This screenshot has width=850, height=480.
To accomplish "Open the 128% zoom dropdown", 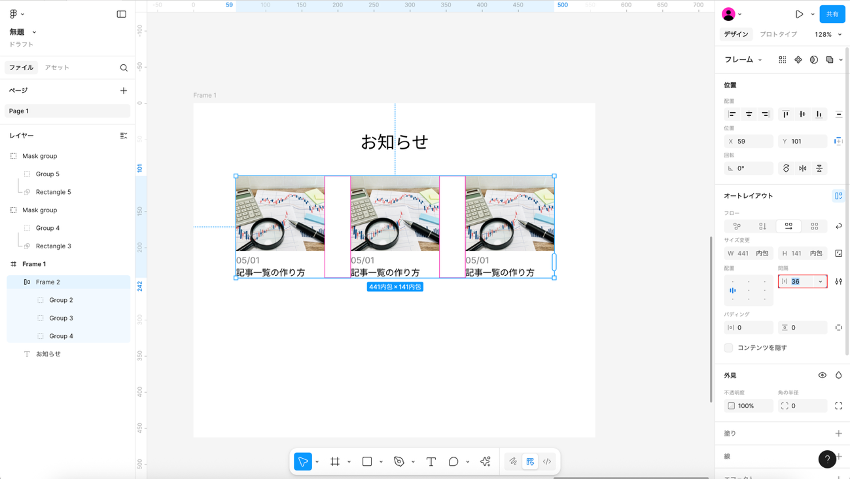I will pyautogui.click(x=828, y=34).
